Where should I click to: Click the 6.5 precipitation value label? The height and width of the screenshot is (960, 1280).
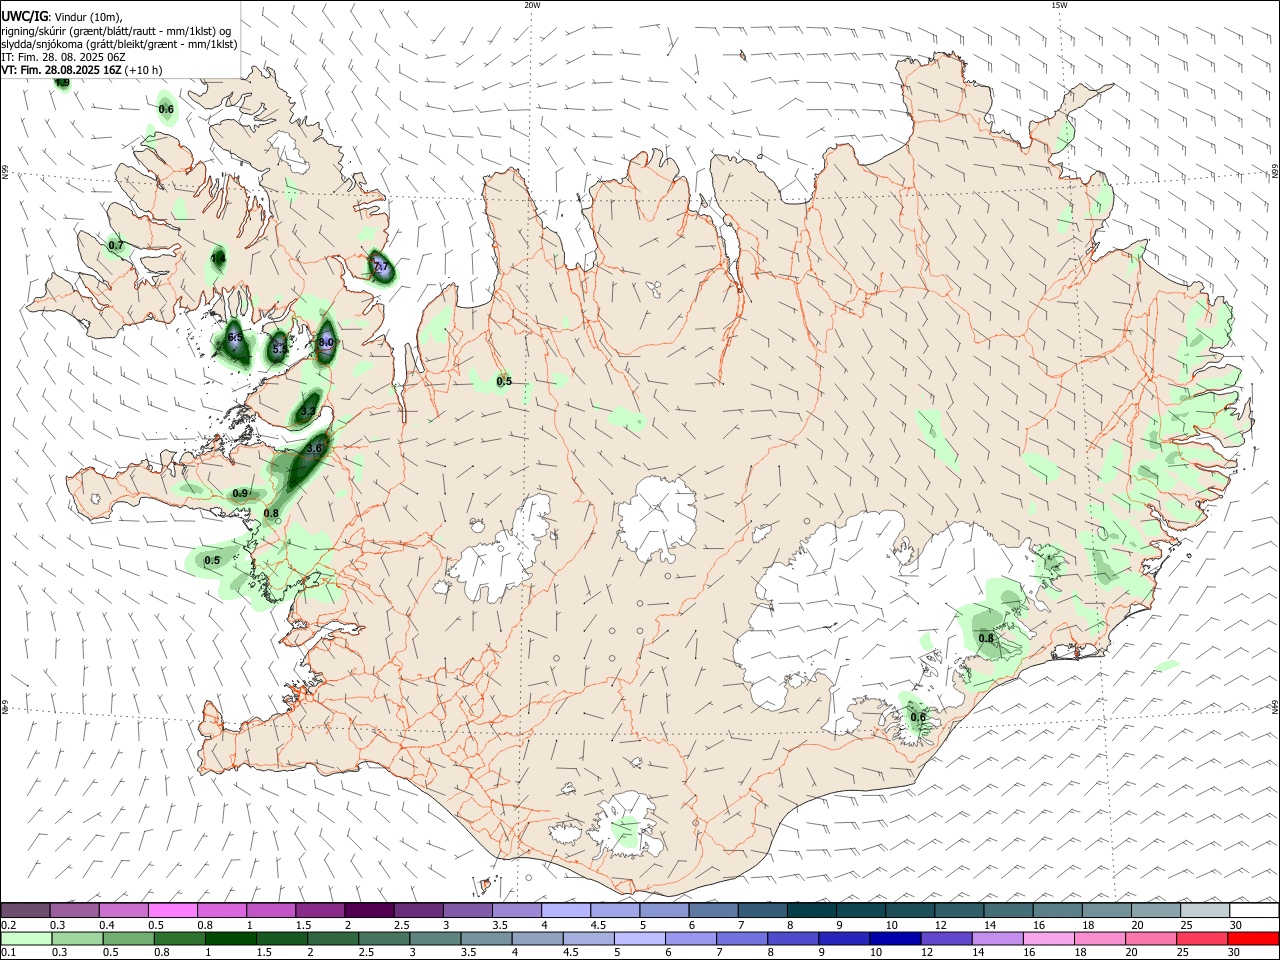(235, 338)
